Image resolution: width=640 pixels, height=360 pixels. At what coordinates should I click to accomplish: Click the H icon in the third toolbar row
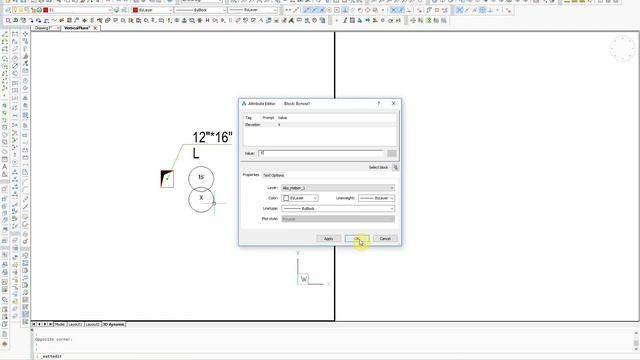click(x=207, y=20)
